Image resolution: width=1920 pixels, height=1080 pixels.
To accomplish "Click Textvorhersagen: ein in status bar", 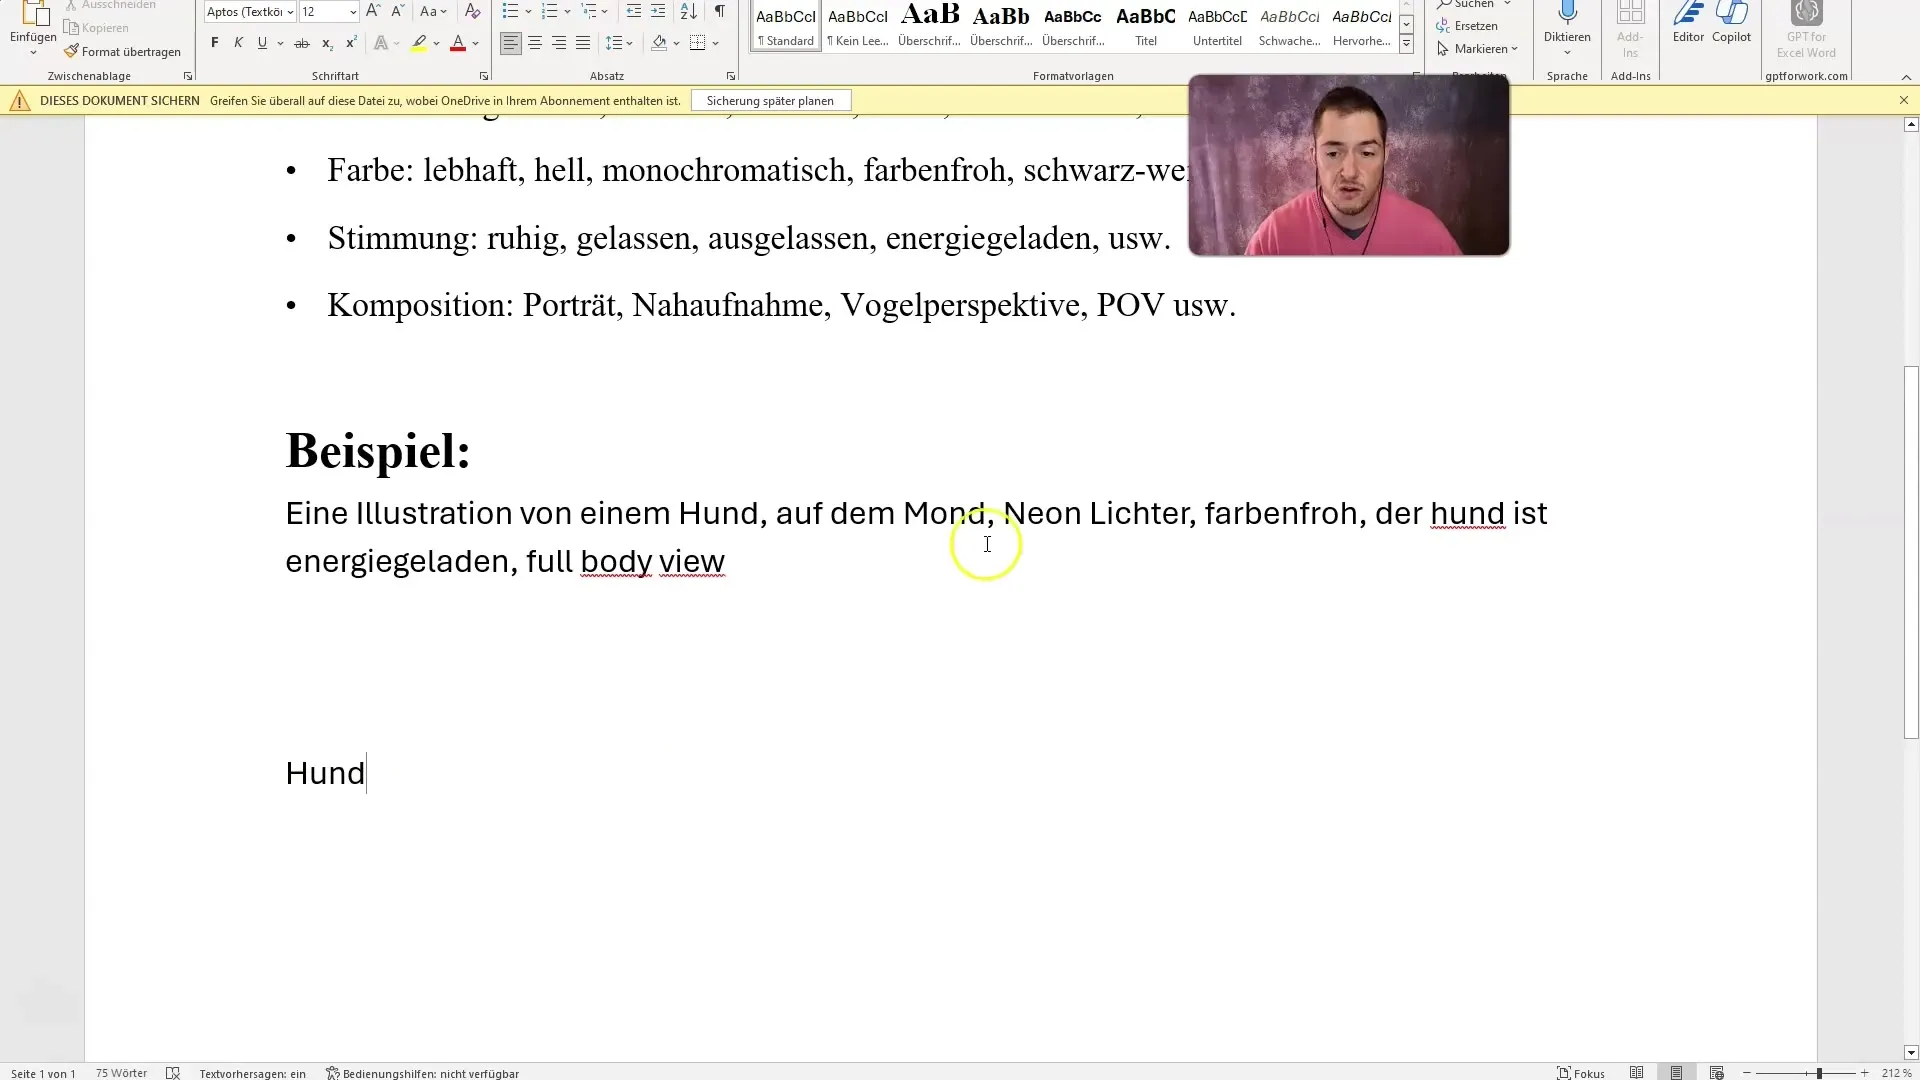I will [252, 1073].
